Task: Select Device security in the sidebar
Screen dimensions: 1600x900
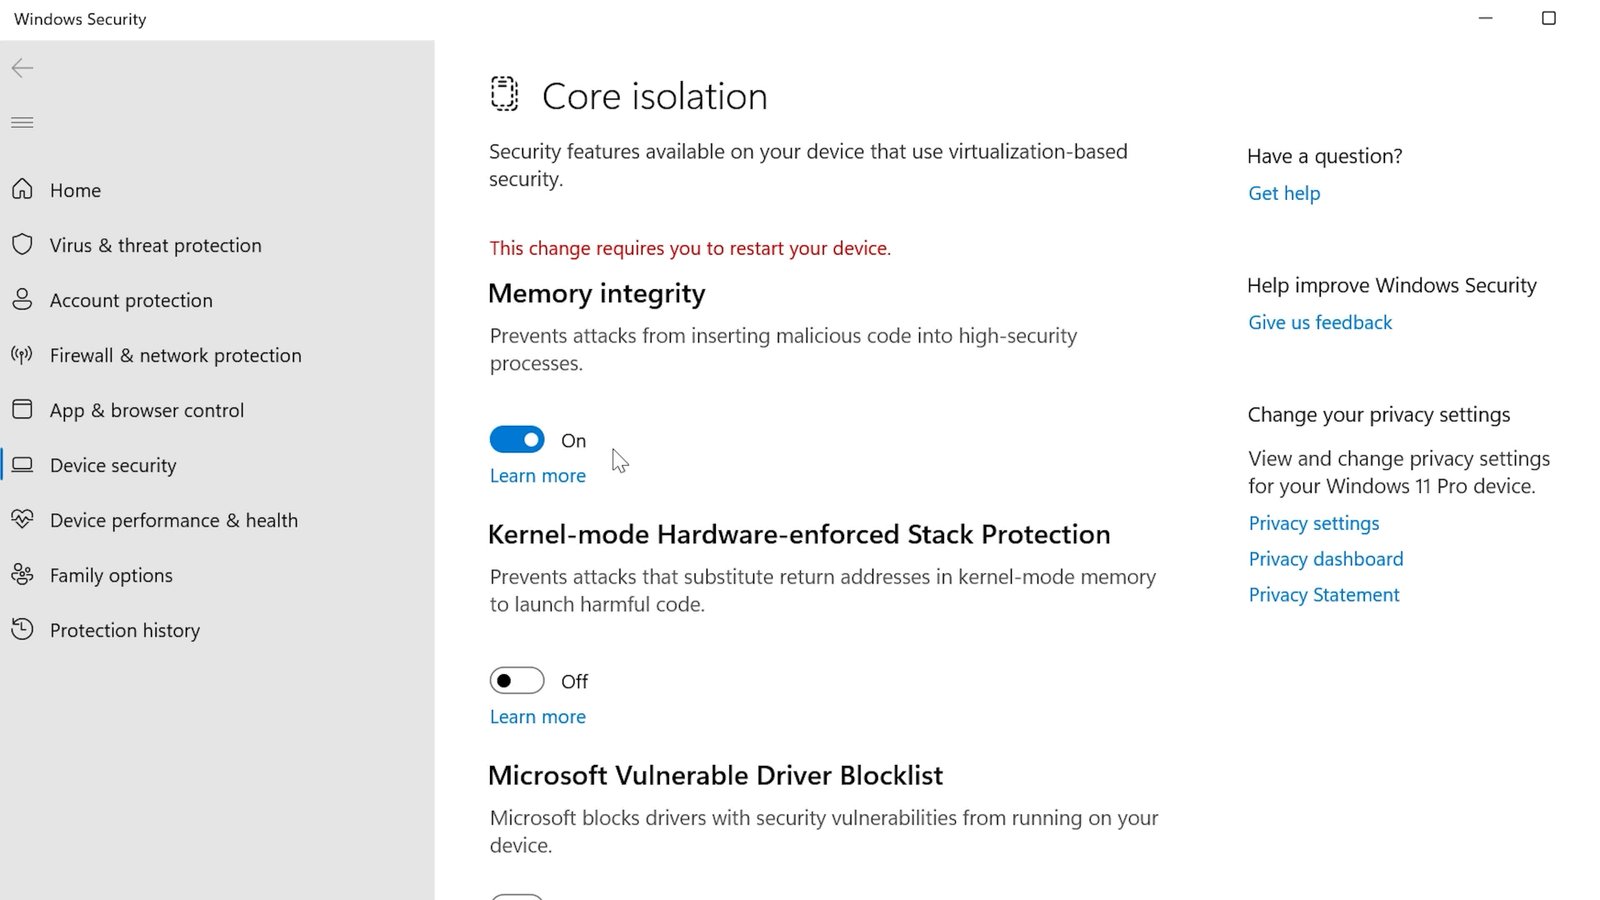Action: click(113, 465)
